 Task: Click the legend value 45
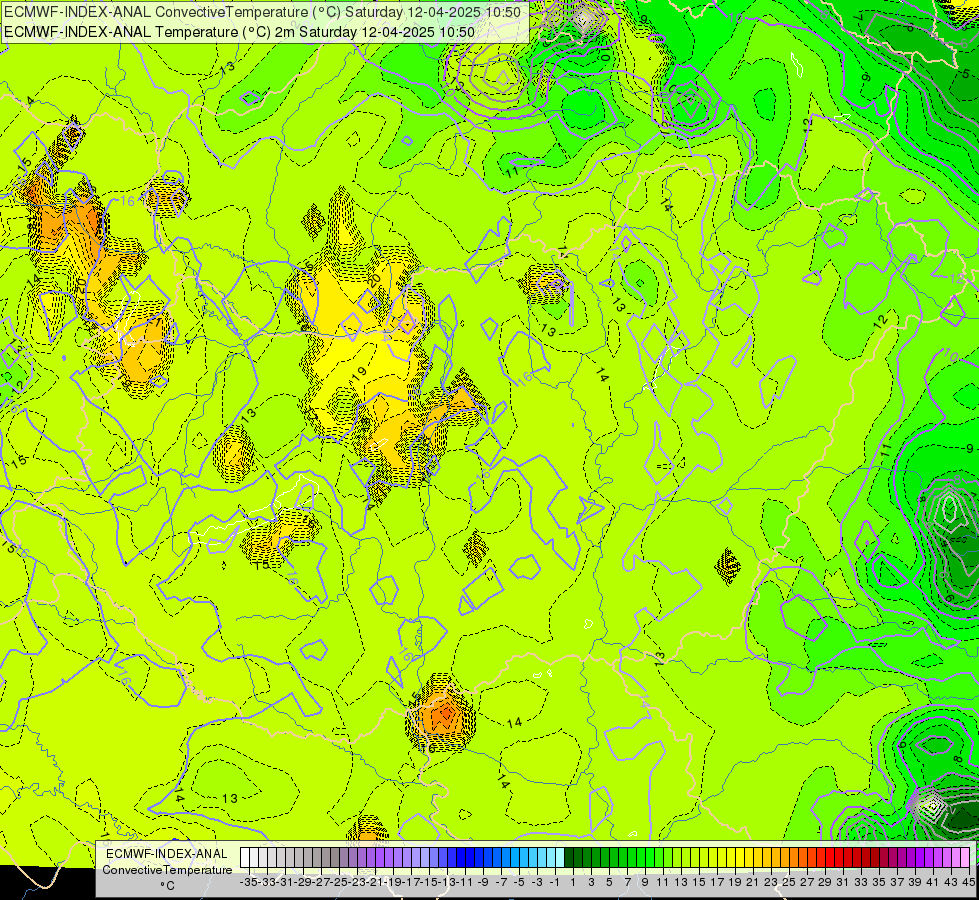968,882
